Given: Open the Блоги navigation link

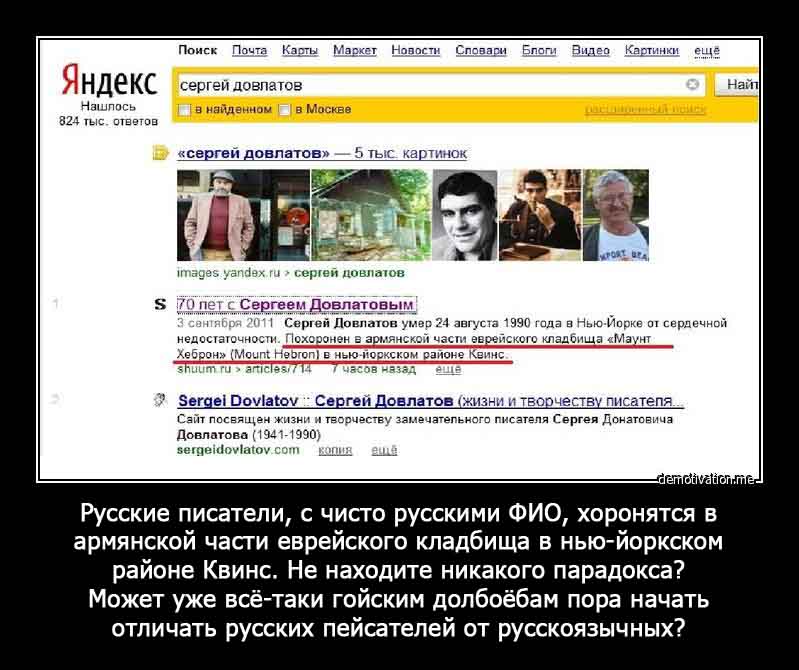Looking at the screenshot, I should (539, 50).
